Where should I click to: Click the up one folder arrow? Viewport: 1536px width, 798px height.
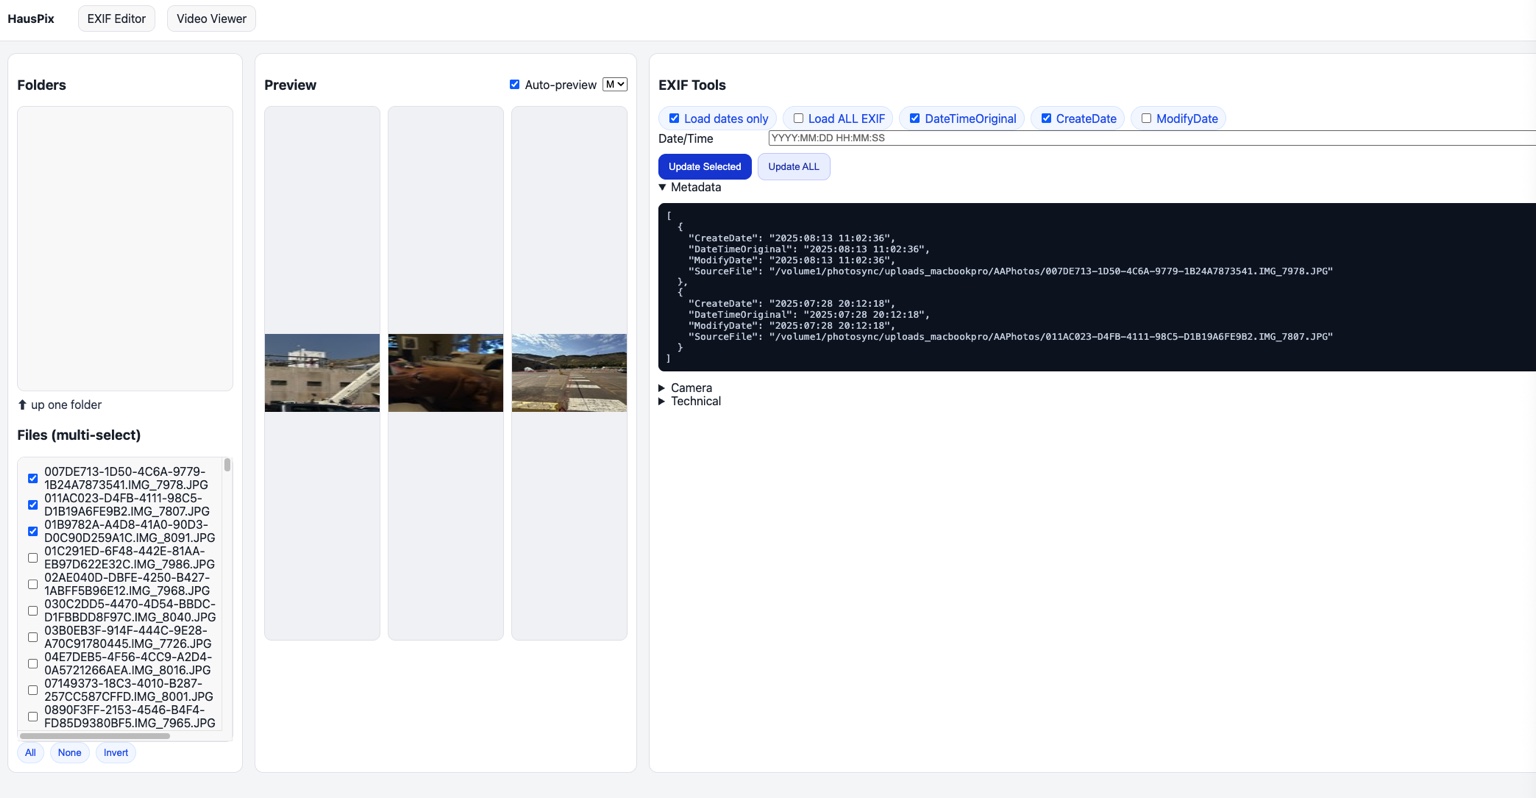[22, 405]
